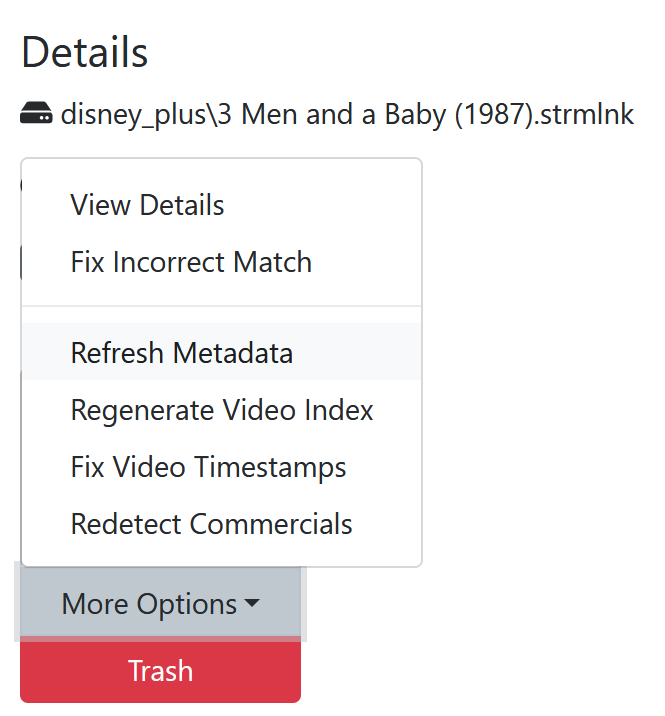The height and width of the screenshot is (716, 665).
Task: Open the More Options dropdown button
Action: pos(160,604)
